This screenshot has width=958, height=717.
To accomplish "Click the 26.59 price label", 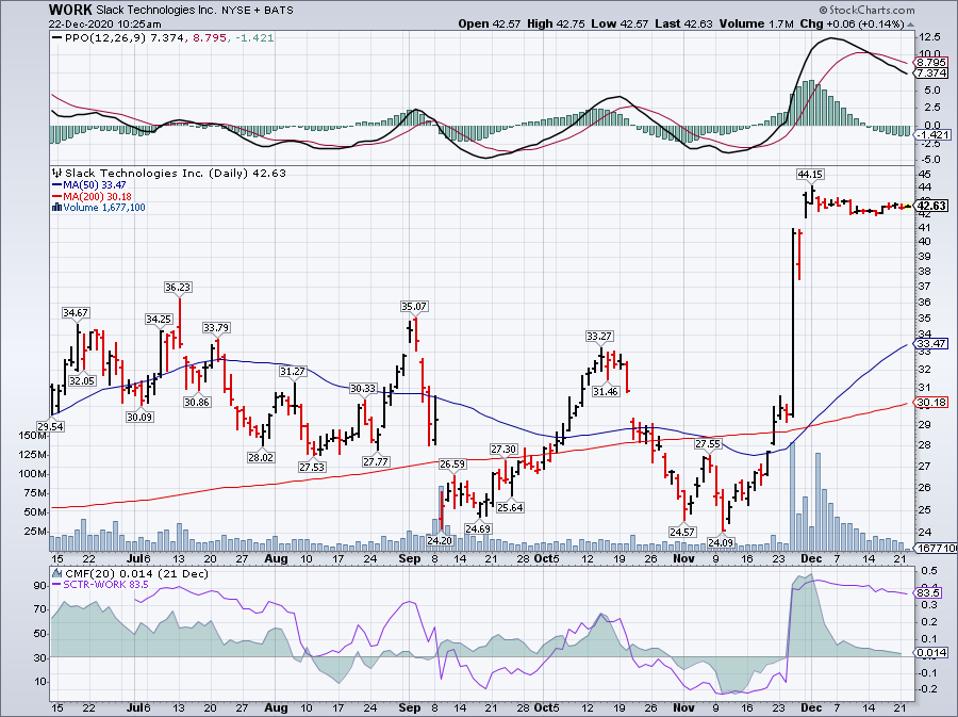I will pos(452,464).
